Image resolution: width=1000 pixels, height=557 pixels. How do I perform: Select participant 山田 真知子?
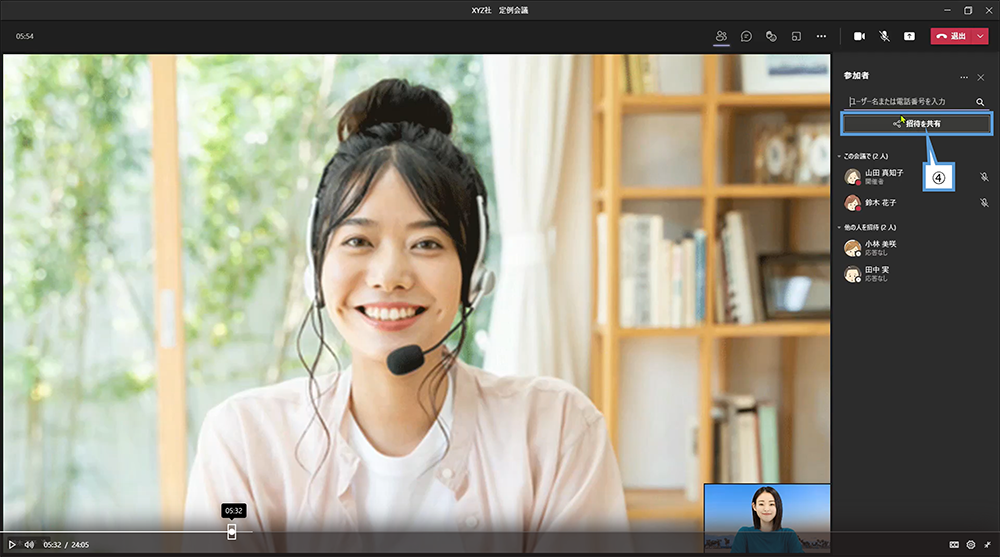[x=916, y=177]
